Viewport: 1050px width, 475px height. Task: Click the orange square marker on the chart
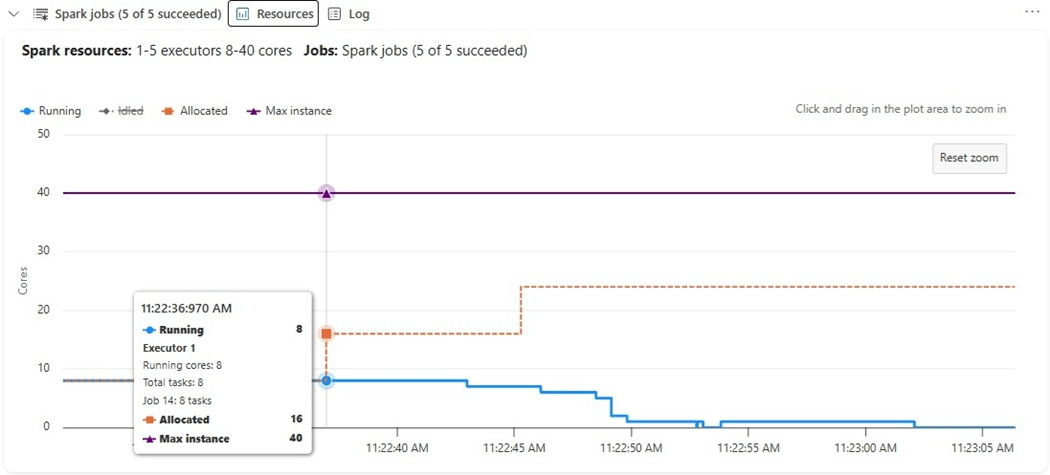326,334
